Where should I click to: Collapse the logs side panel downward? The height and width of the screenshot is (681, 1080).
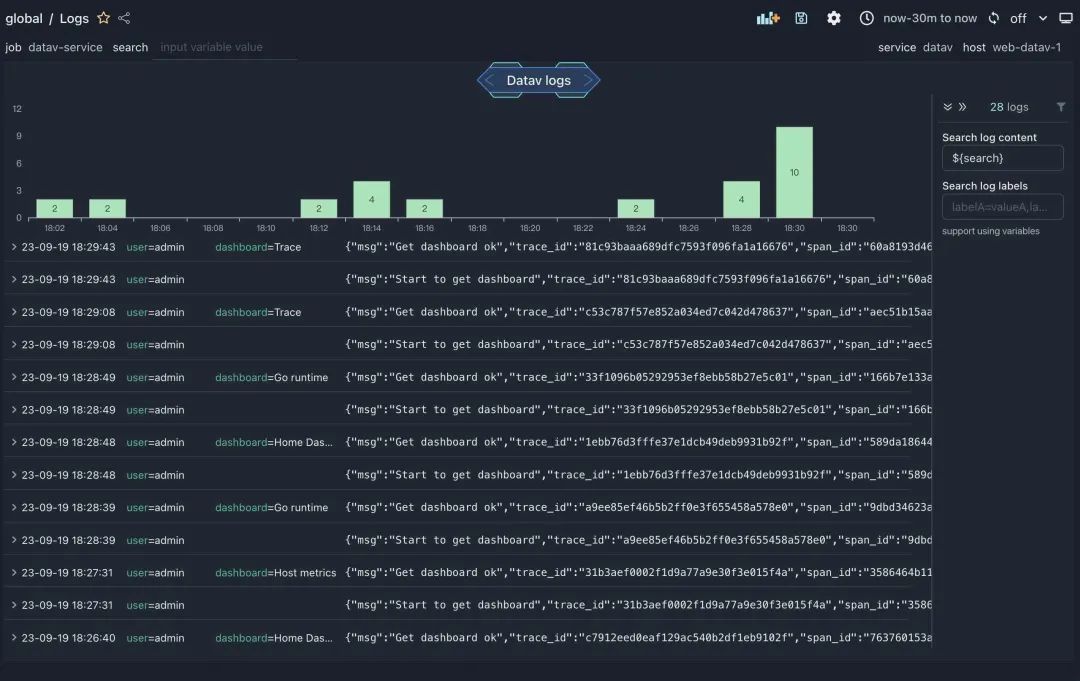point(948,107)
